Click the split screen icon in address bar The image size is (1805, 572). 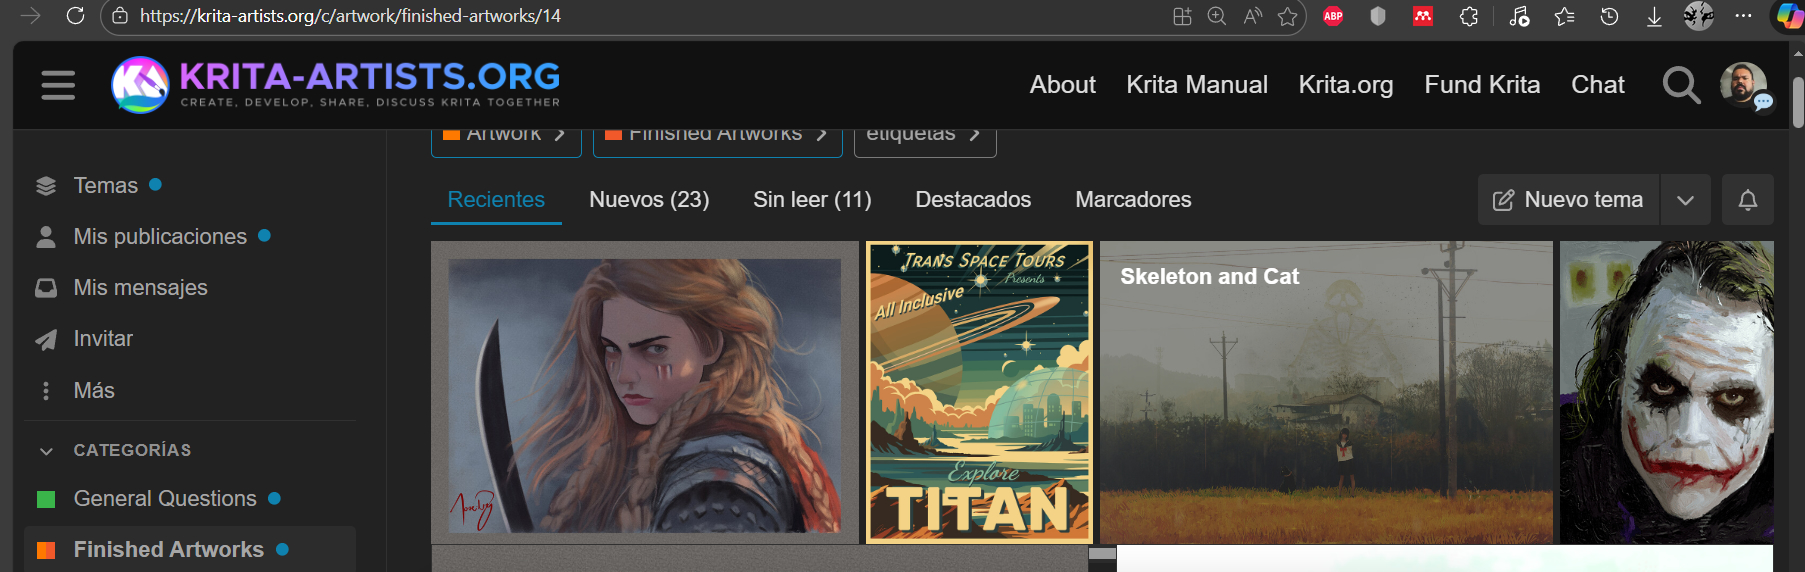pos(1182,16)
